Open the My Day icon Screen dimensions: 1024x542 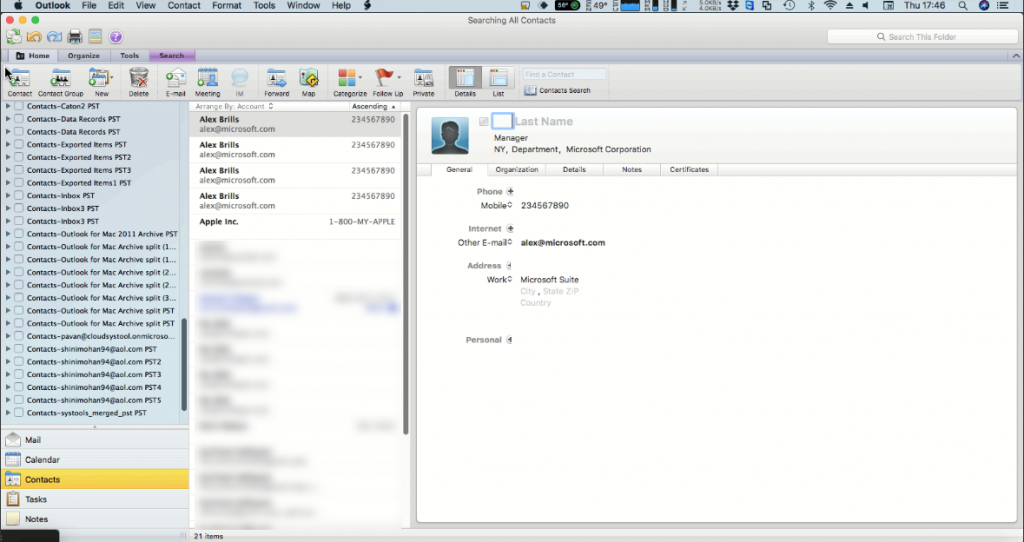(95, 37)
